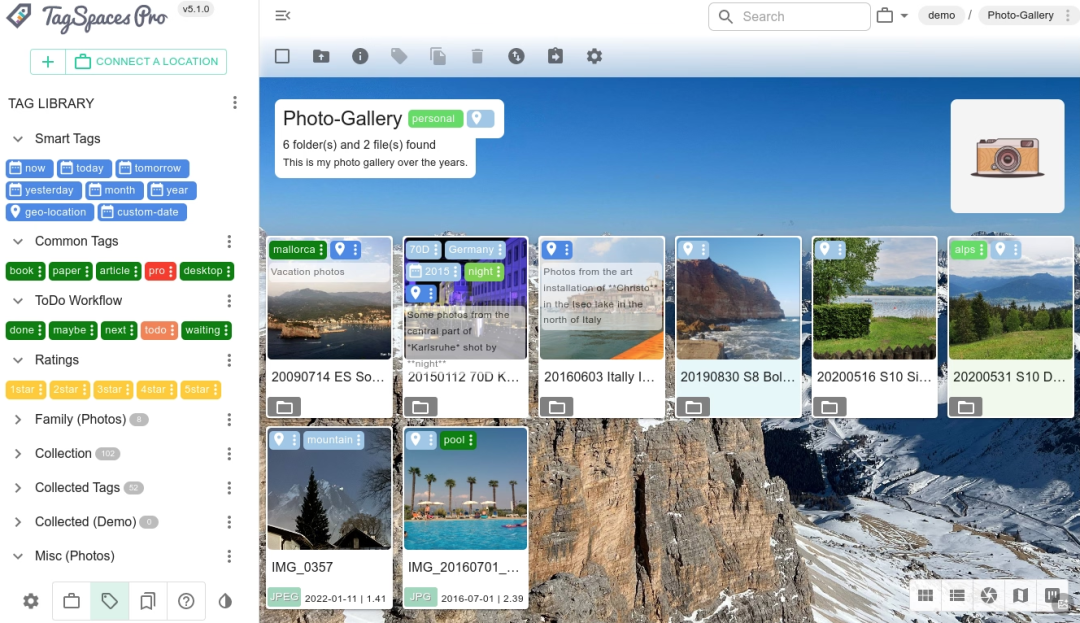Collapse the Misc (Photos) group
The width and height of the screenshot is (1080, 623).
point(18,556)
